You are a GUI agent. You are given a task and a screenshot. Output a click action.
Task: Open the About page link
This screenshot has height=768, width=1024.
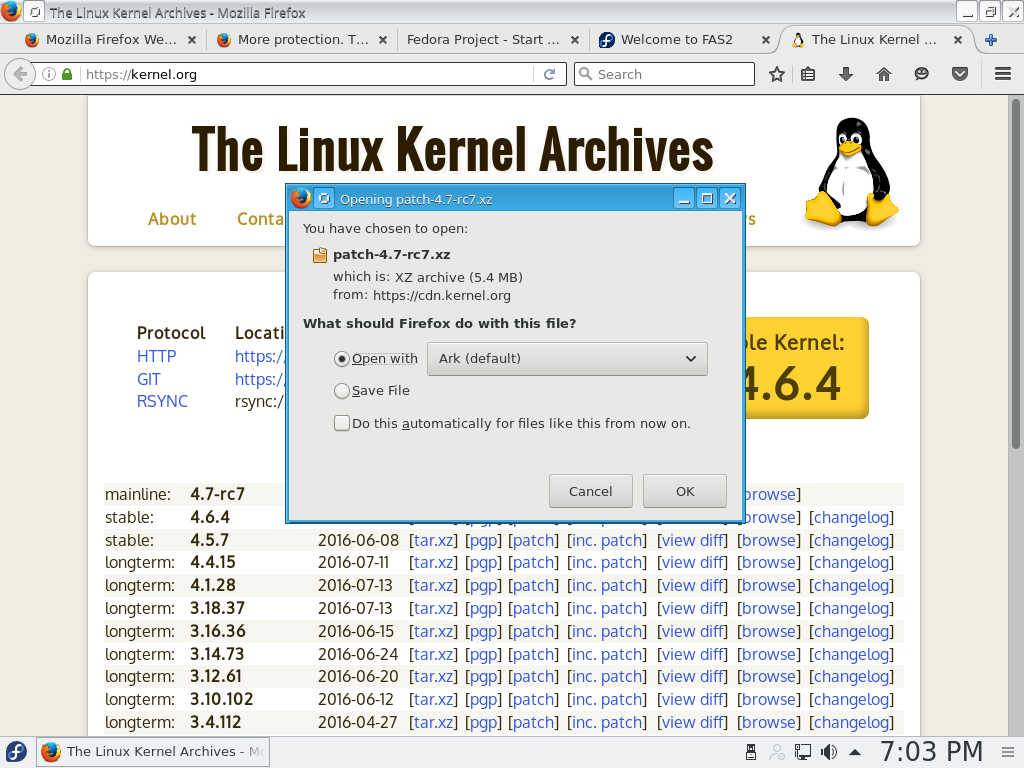click(x=172, y=219)
